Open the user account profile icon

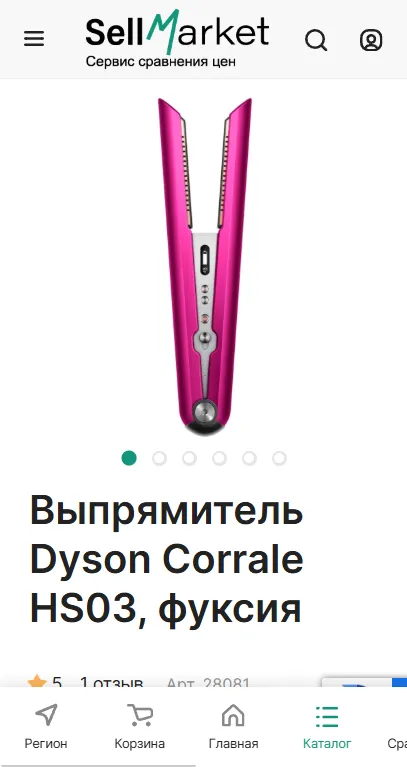point(371,40)
